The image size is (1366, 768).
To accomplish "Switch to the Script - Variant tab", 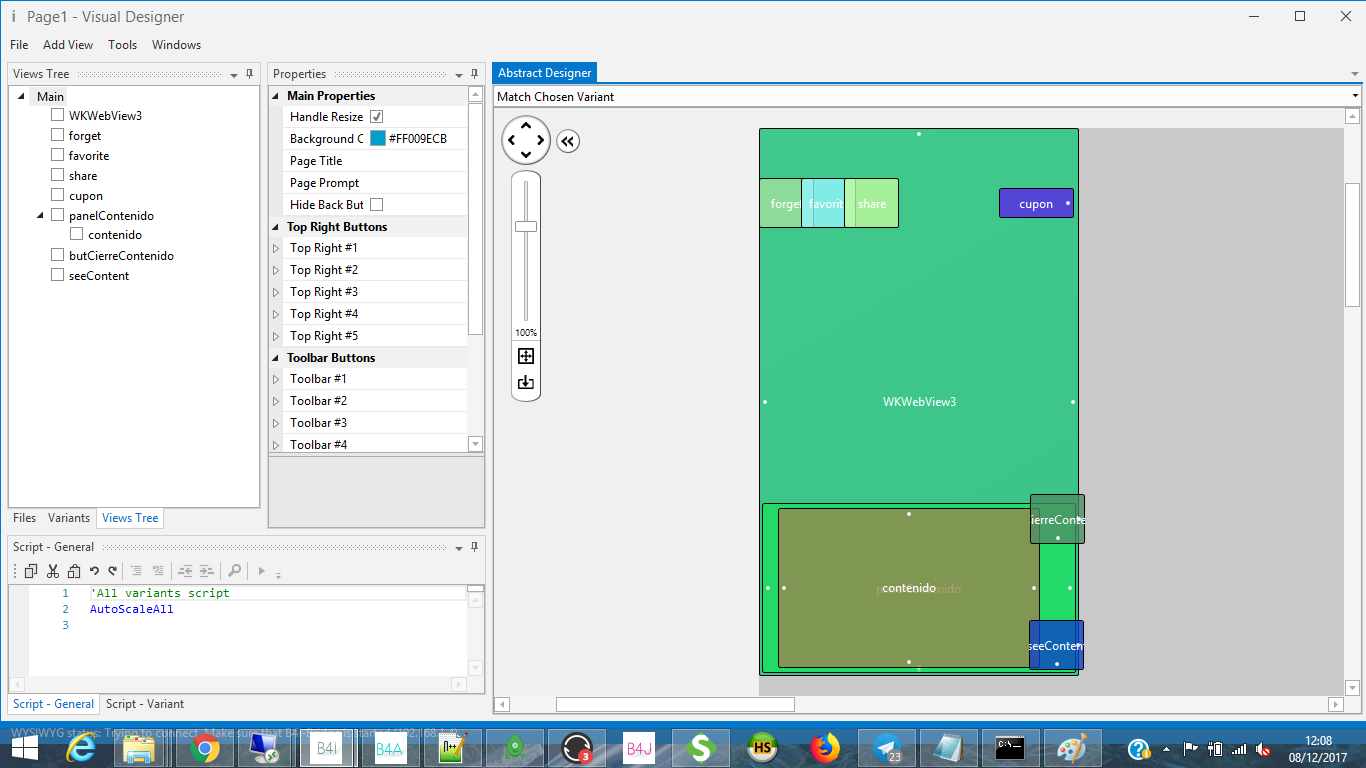I will (145, 704).
